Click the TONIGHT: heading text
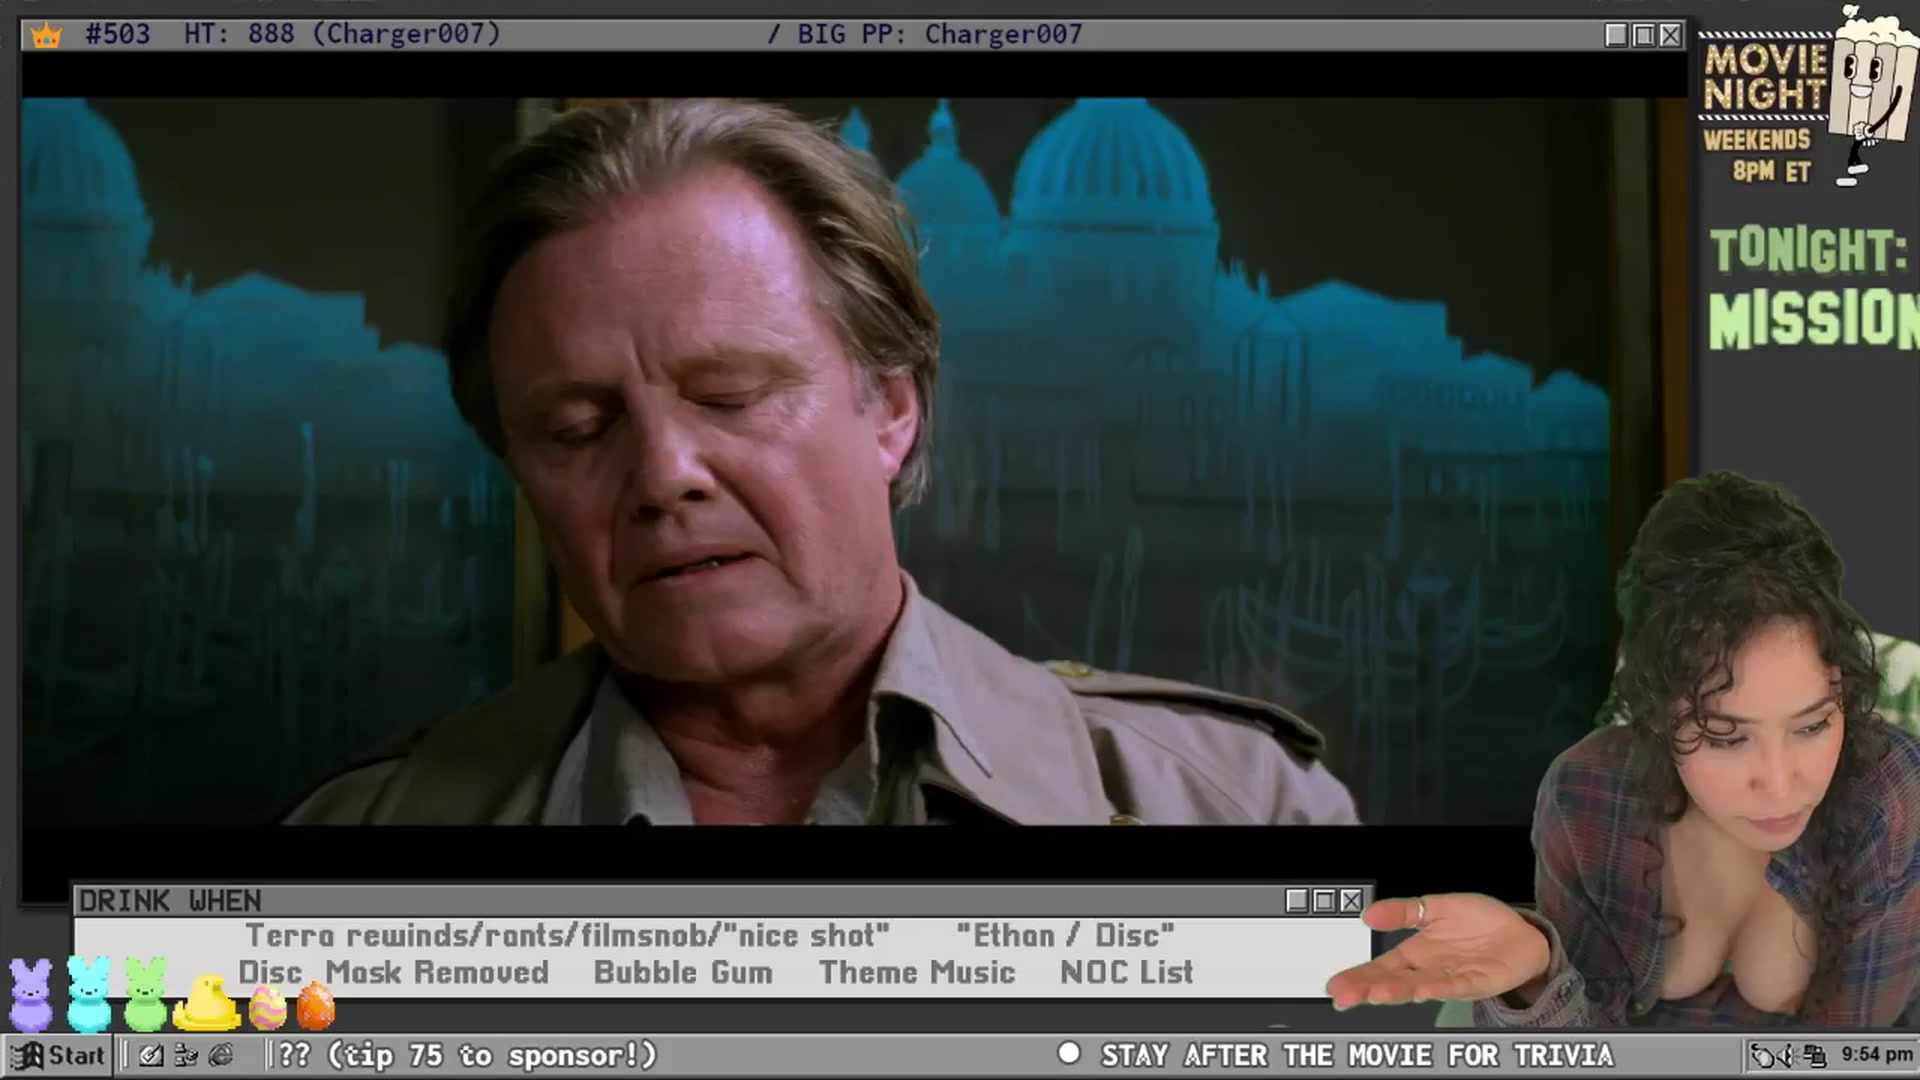This screenshot has width=1920, height=1080. tap(1808, 249)
